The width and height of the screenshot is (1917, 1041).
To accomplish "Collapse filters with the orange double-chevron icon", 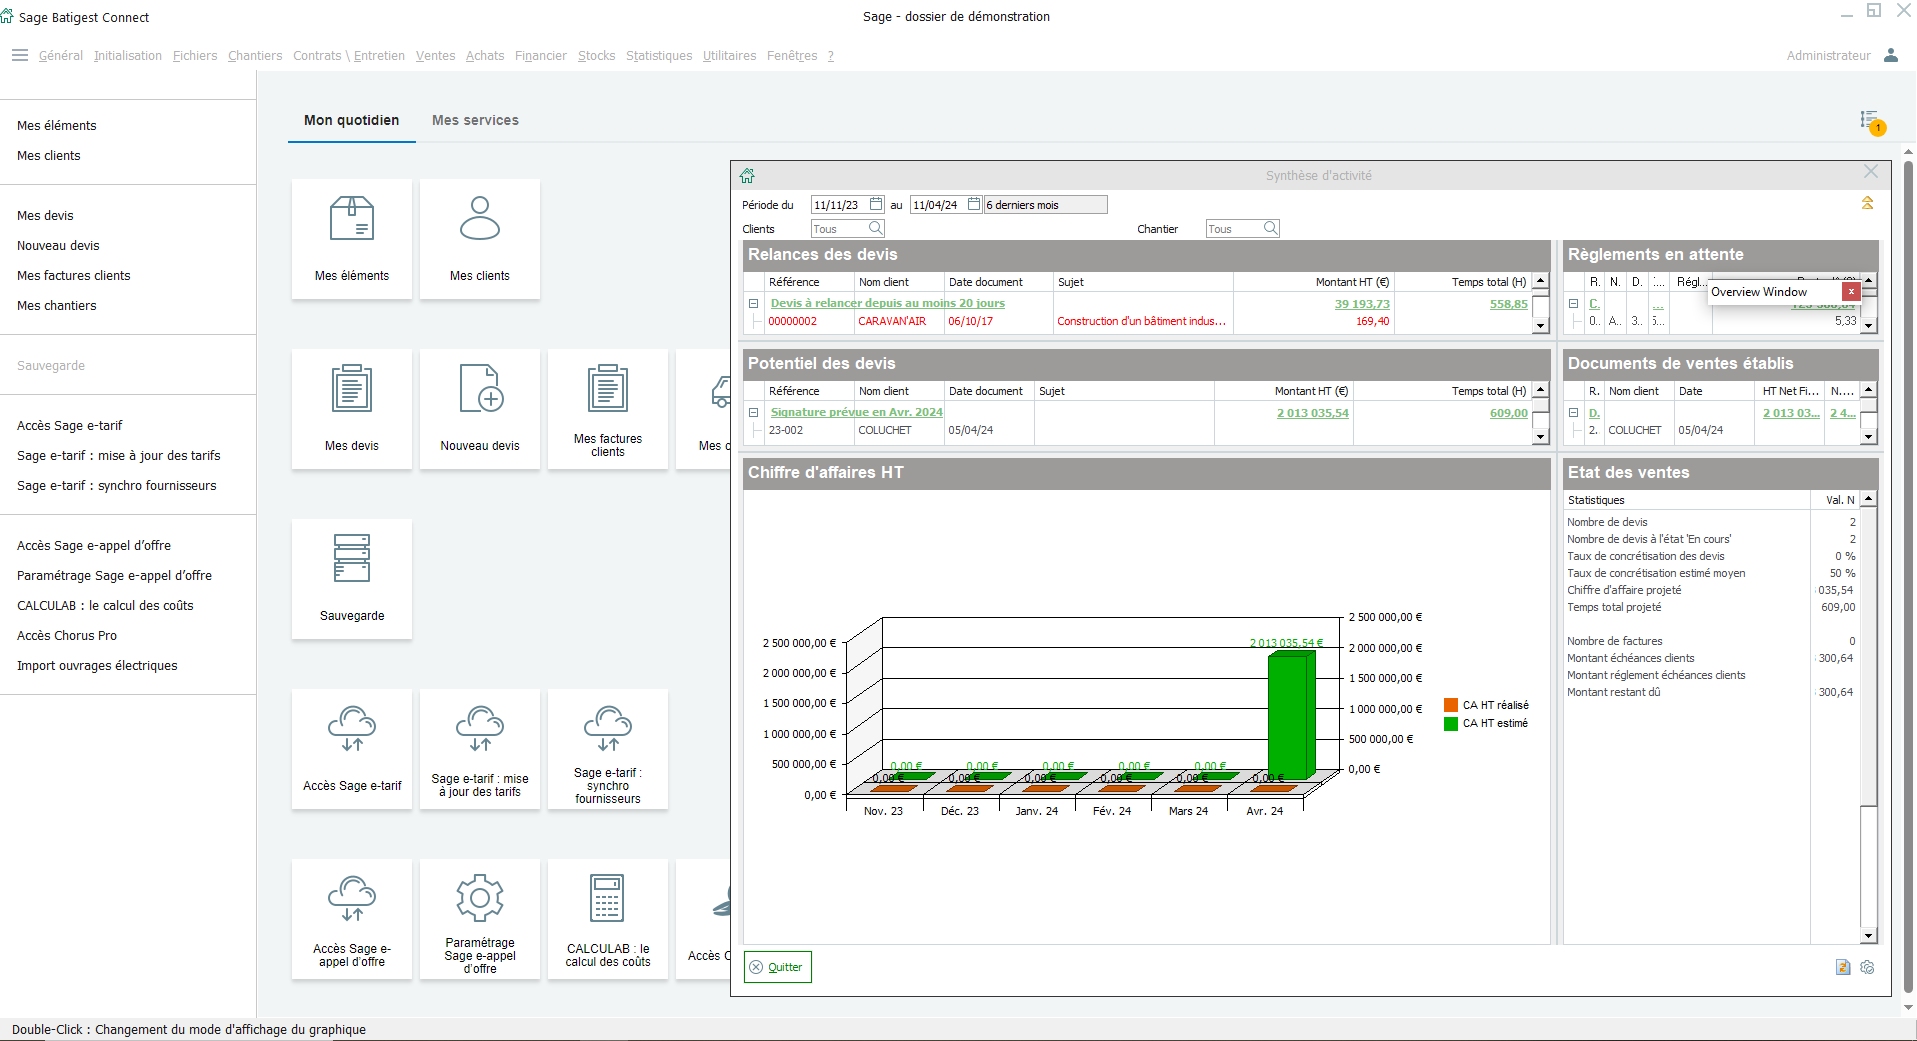I will 1867,203.
